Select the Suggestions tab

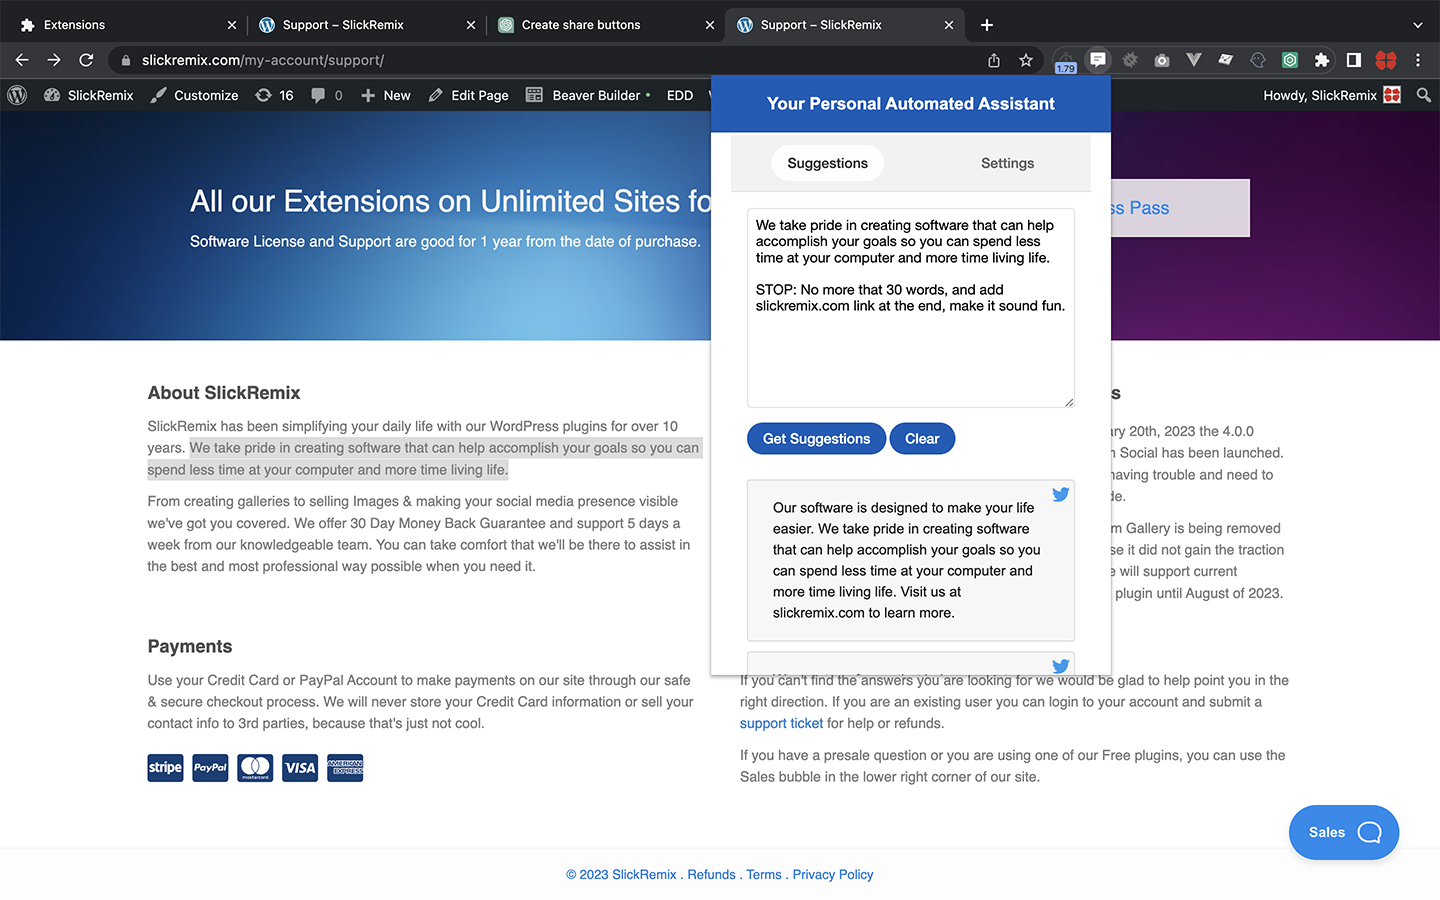[827, 163]
